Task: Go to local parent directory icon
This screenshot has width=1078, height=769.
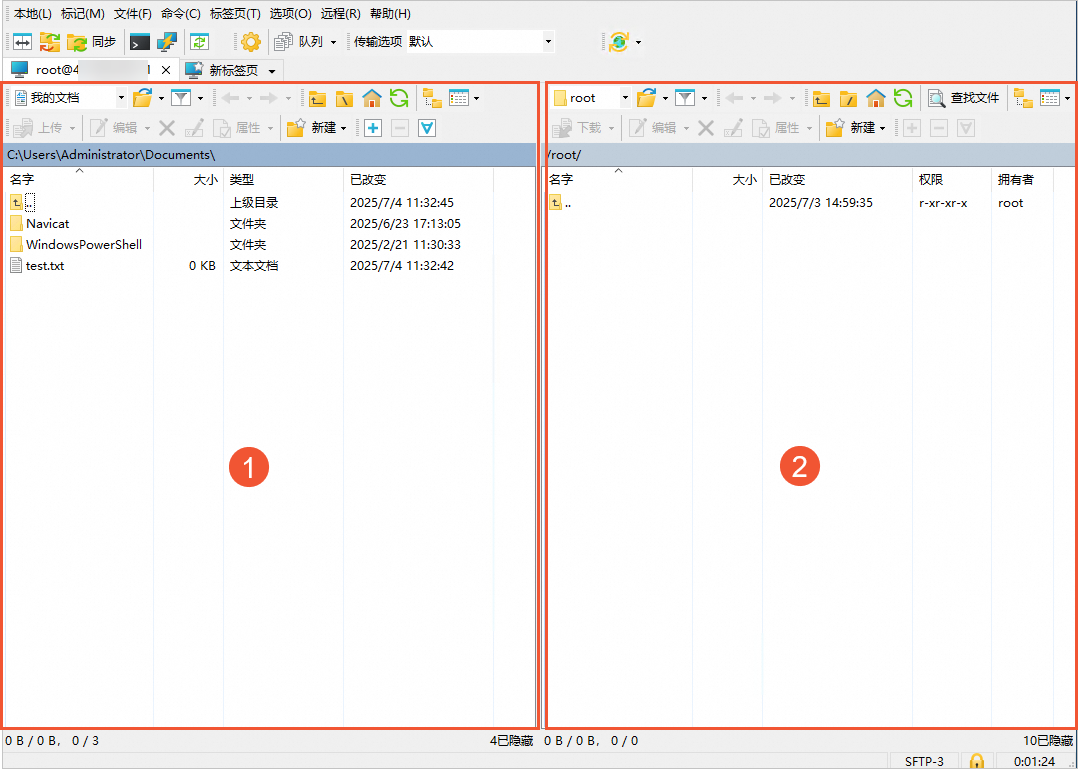Action: coord(317,98)
